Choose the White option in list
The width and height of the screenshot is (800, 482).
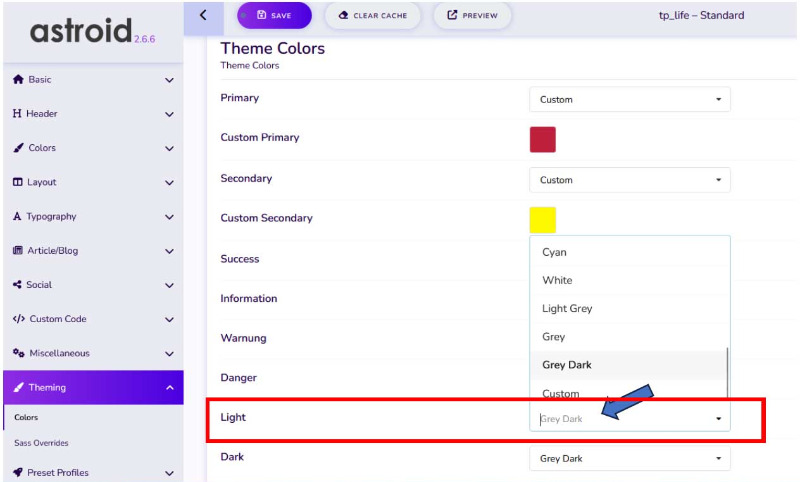(557, 281)
